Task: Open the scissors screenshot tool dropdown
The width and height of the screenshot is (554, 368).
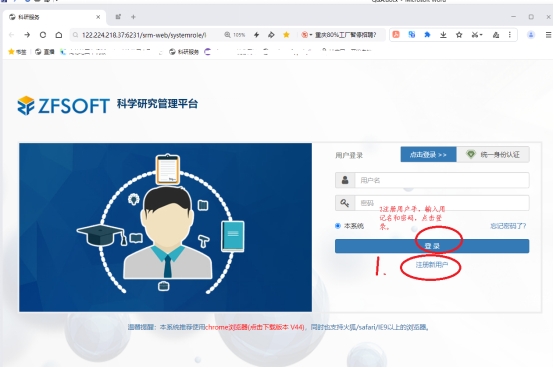Action: (x=477, y=35)
